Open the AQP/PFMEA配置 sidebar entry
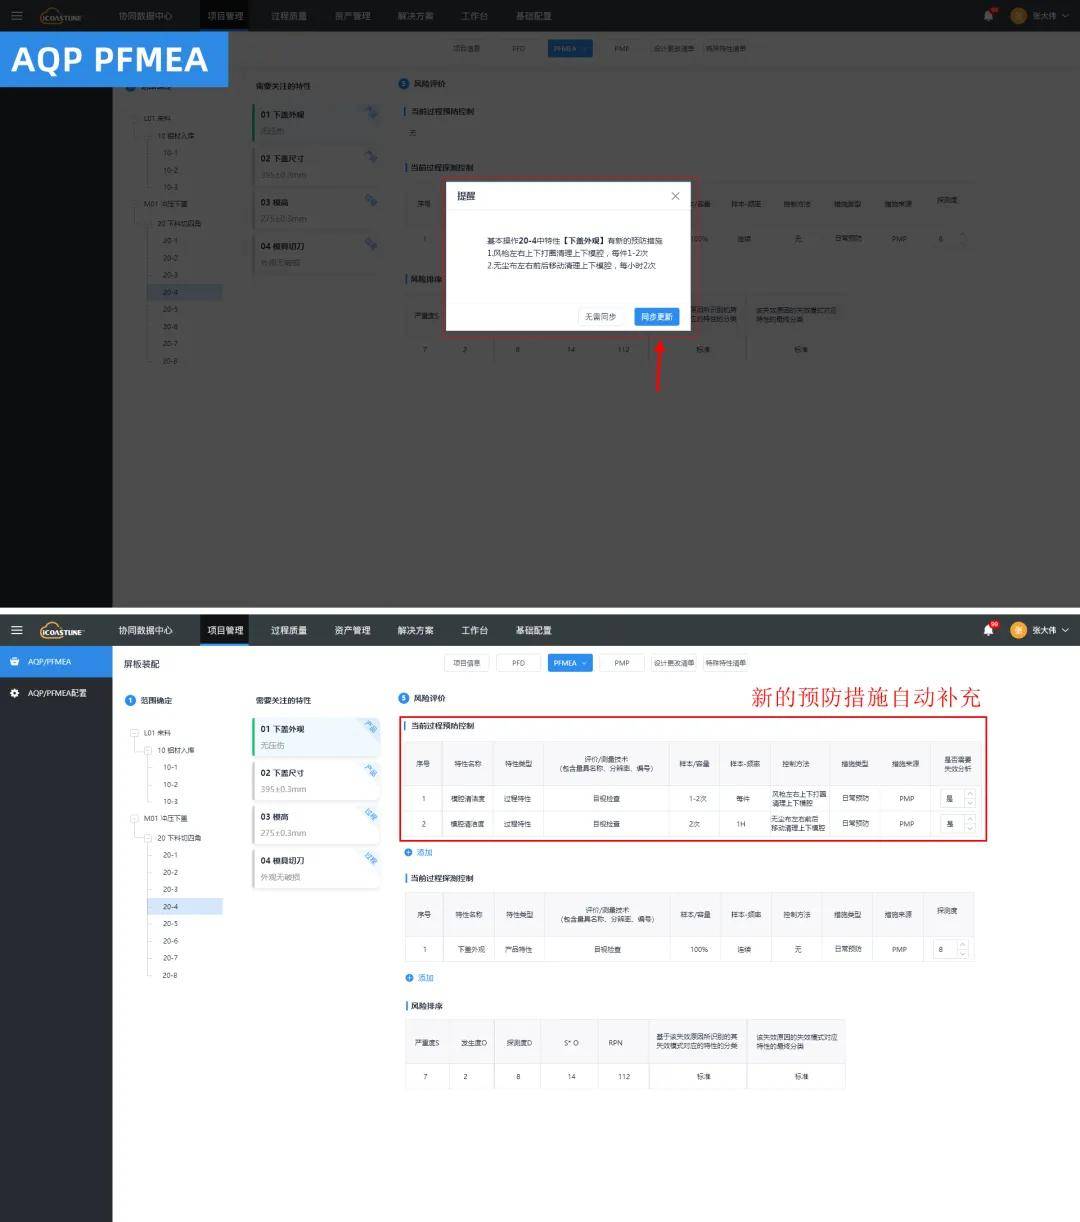 pos(56,693)
